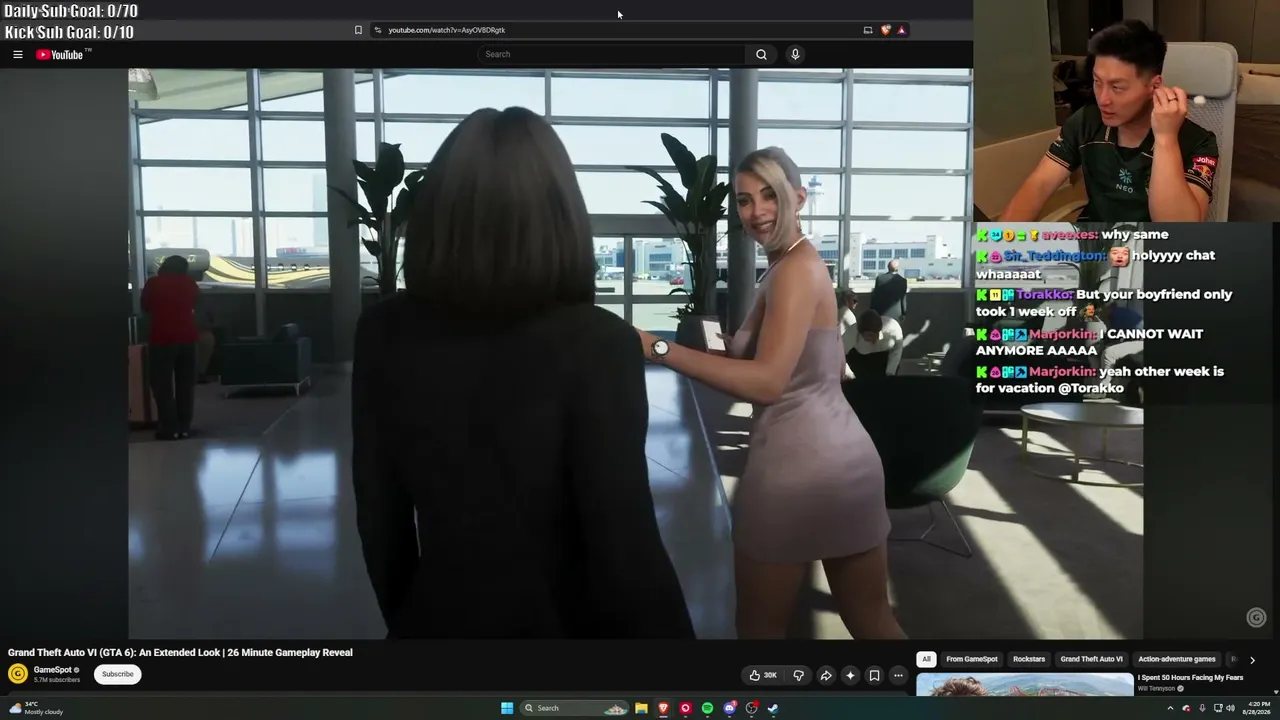Open the Brave Shields lion icon
This screenshot has height=720, width=1280.
(x=885, y=30)
